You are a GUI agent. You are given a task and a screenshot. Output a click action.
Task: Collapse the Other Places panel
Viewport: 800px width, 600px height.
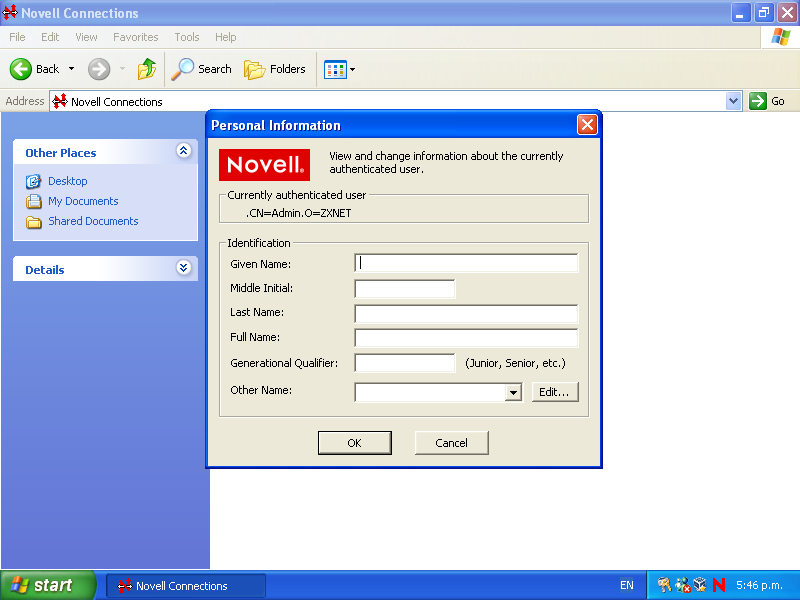(184, 151)
